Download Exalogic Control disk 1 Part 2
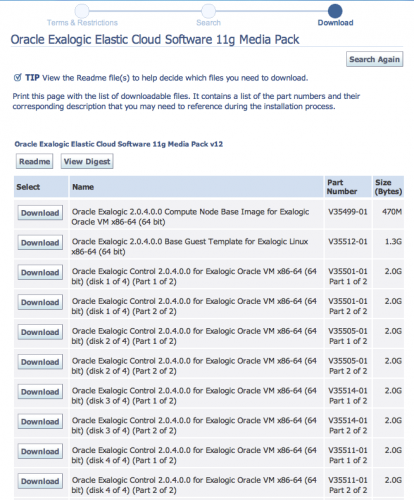This screenshot has height=500, width=414. pos(40,302)
